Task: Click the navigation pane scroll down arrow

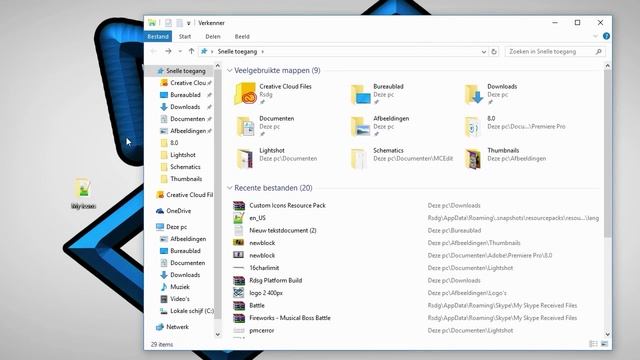Action: click(x=218, y=334)
